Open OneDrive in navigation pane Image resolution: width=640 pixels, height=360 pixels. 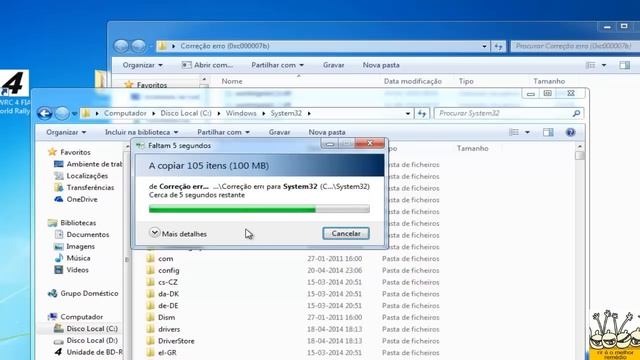point(76,199)
